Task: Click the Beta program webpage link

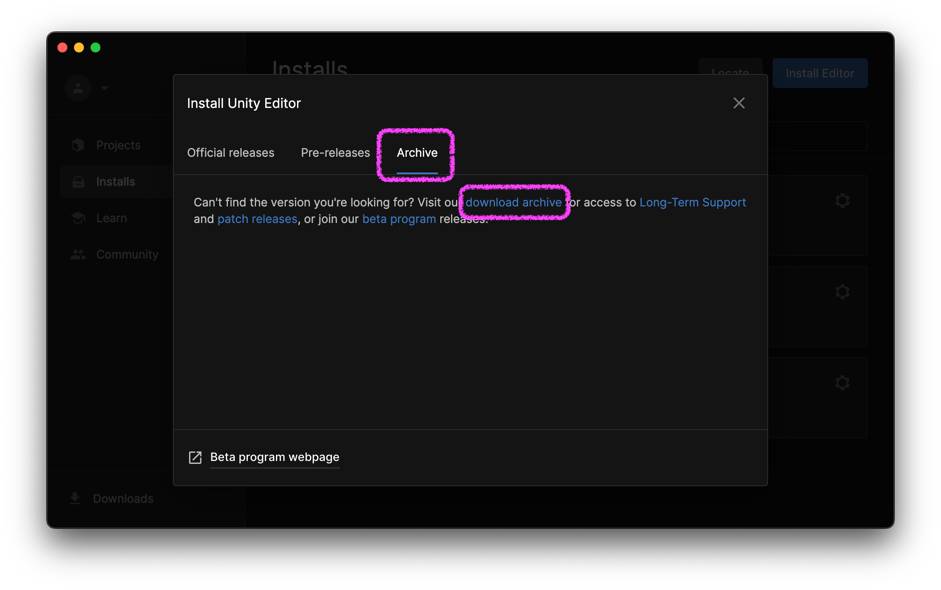Action: coord(274,457)
